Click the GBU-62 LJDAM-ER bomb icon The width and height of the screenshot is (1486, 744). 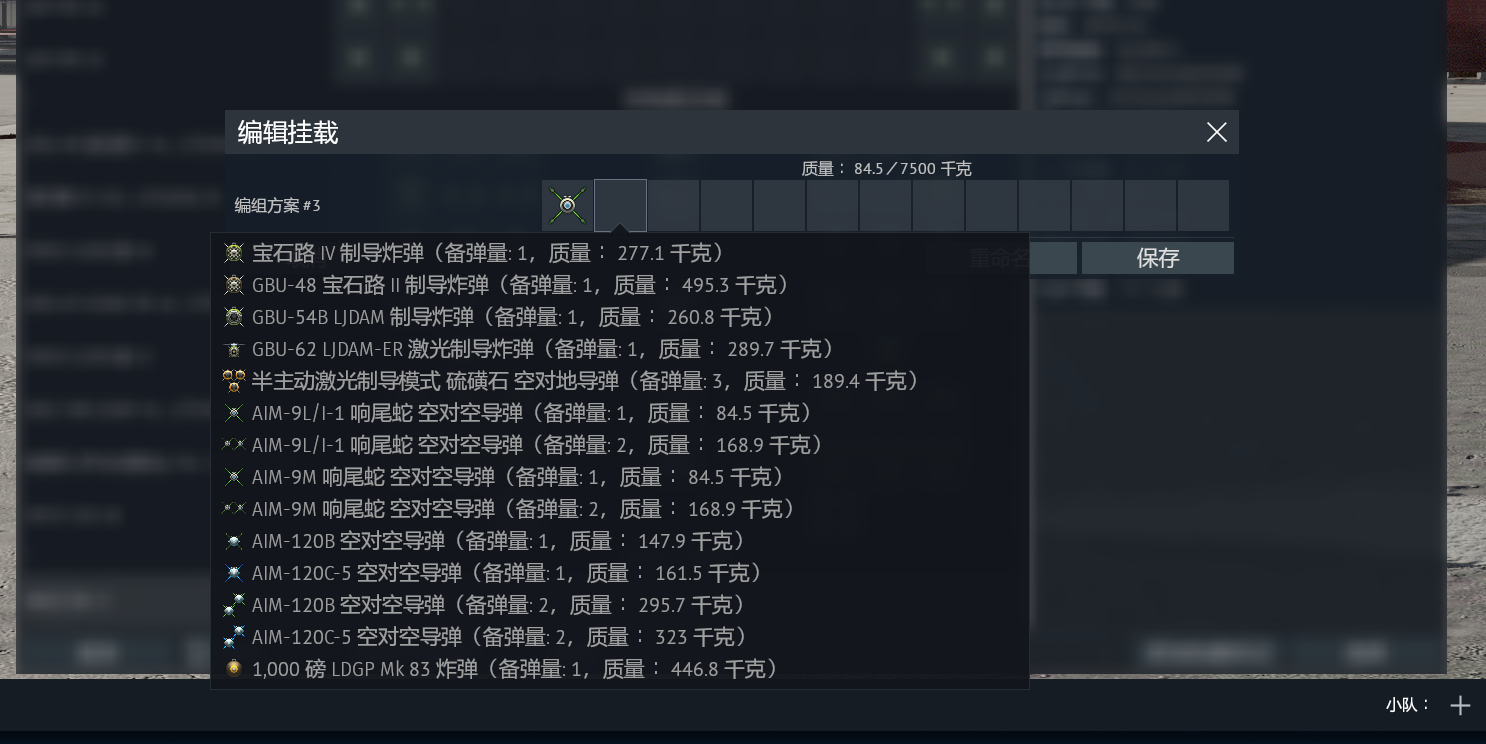tap(234, 349)
